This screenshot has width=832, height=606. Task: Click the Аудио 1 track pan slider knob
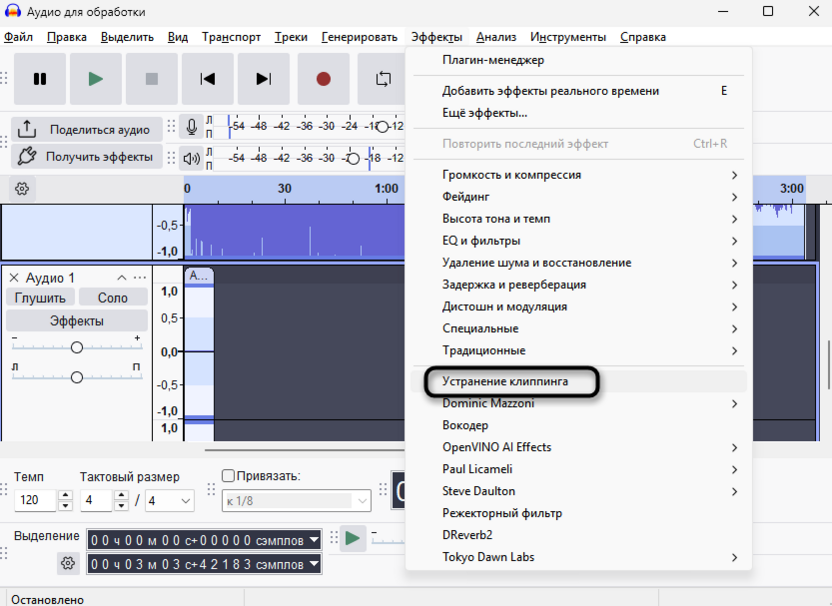coord(77,377)
